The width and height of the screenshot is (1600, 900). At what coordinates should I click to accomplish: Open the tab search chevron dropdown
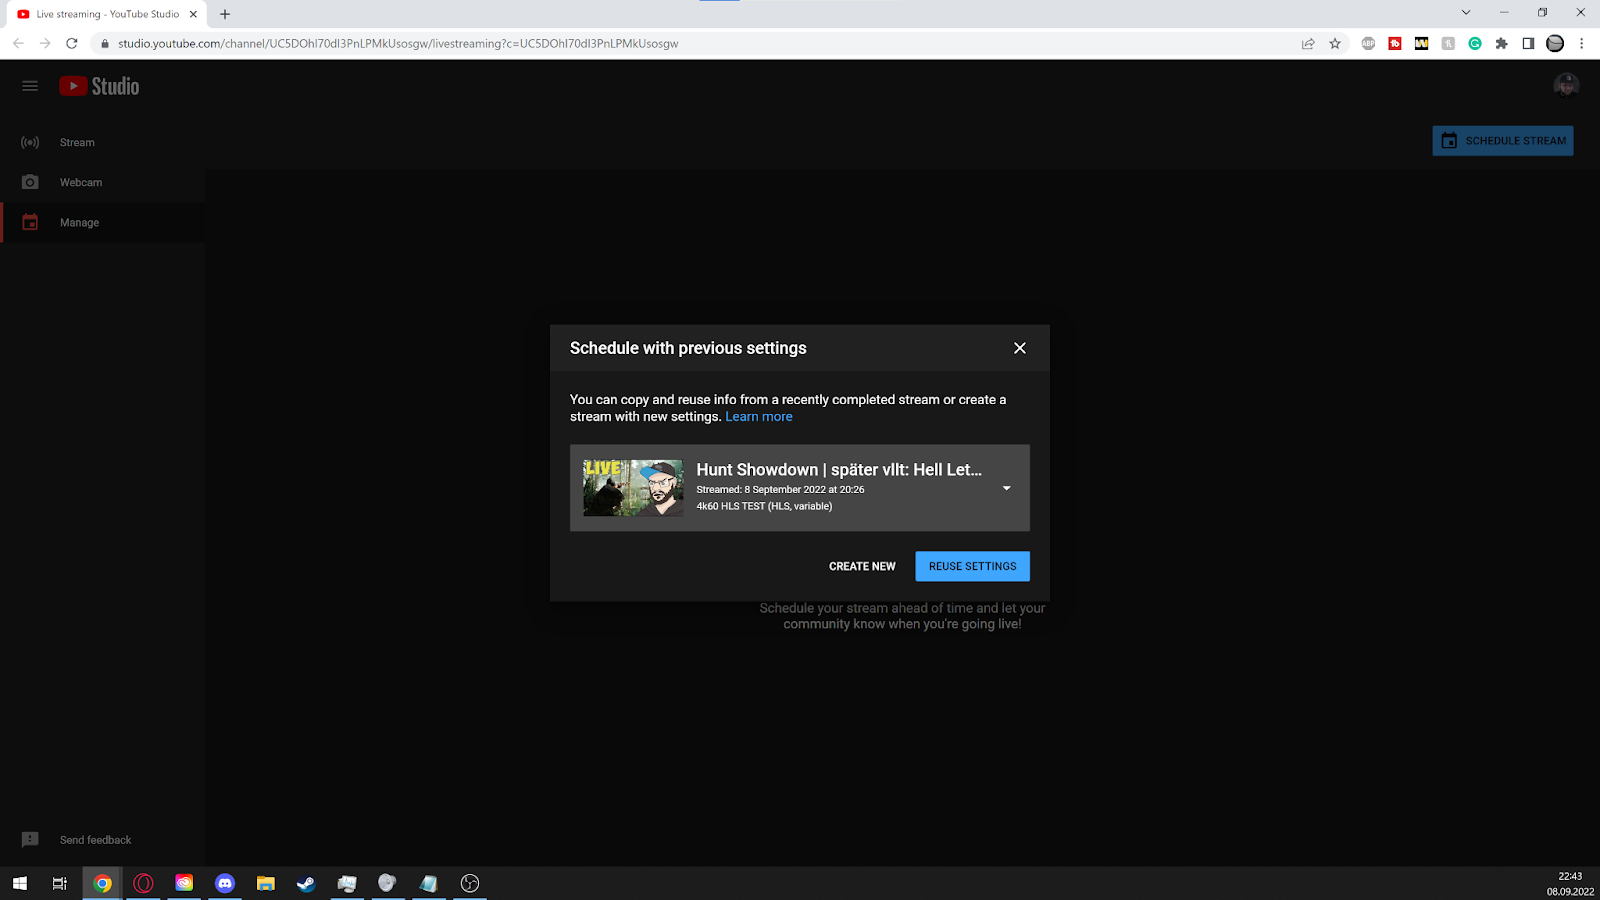click(1466, 13)
